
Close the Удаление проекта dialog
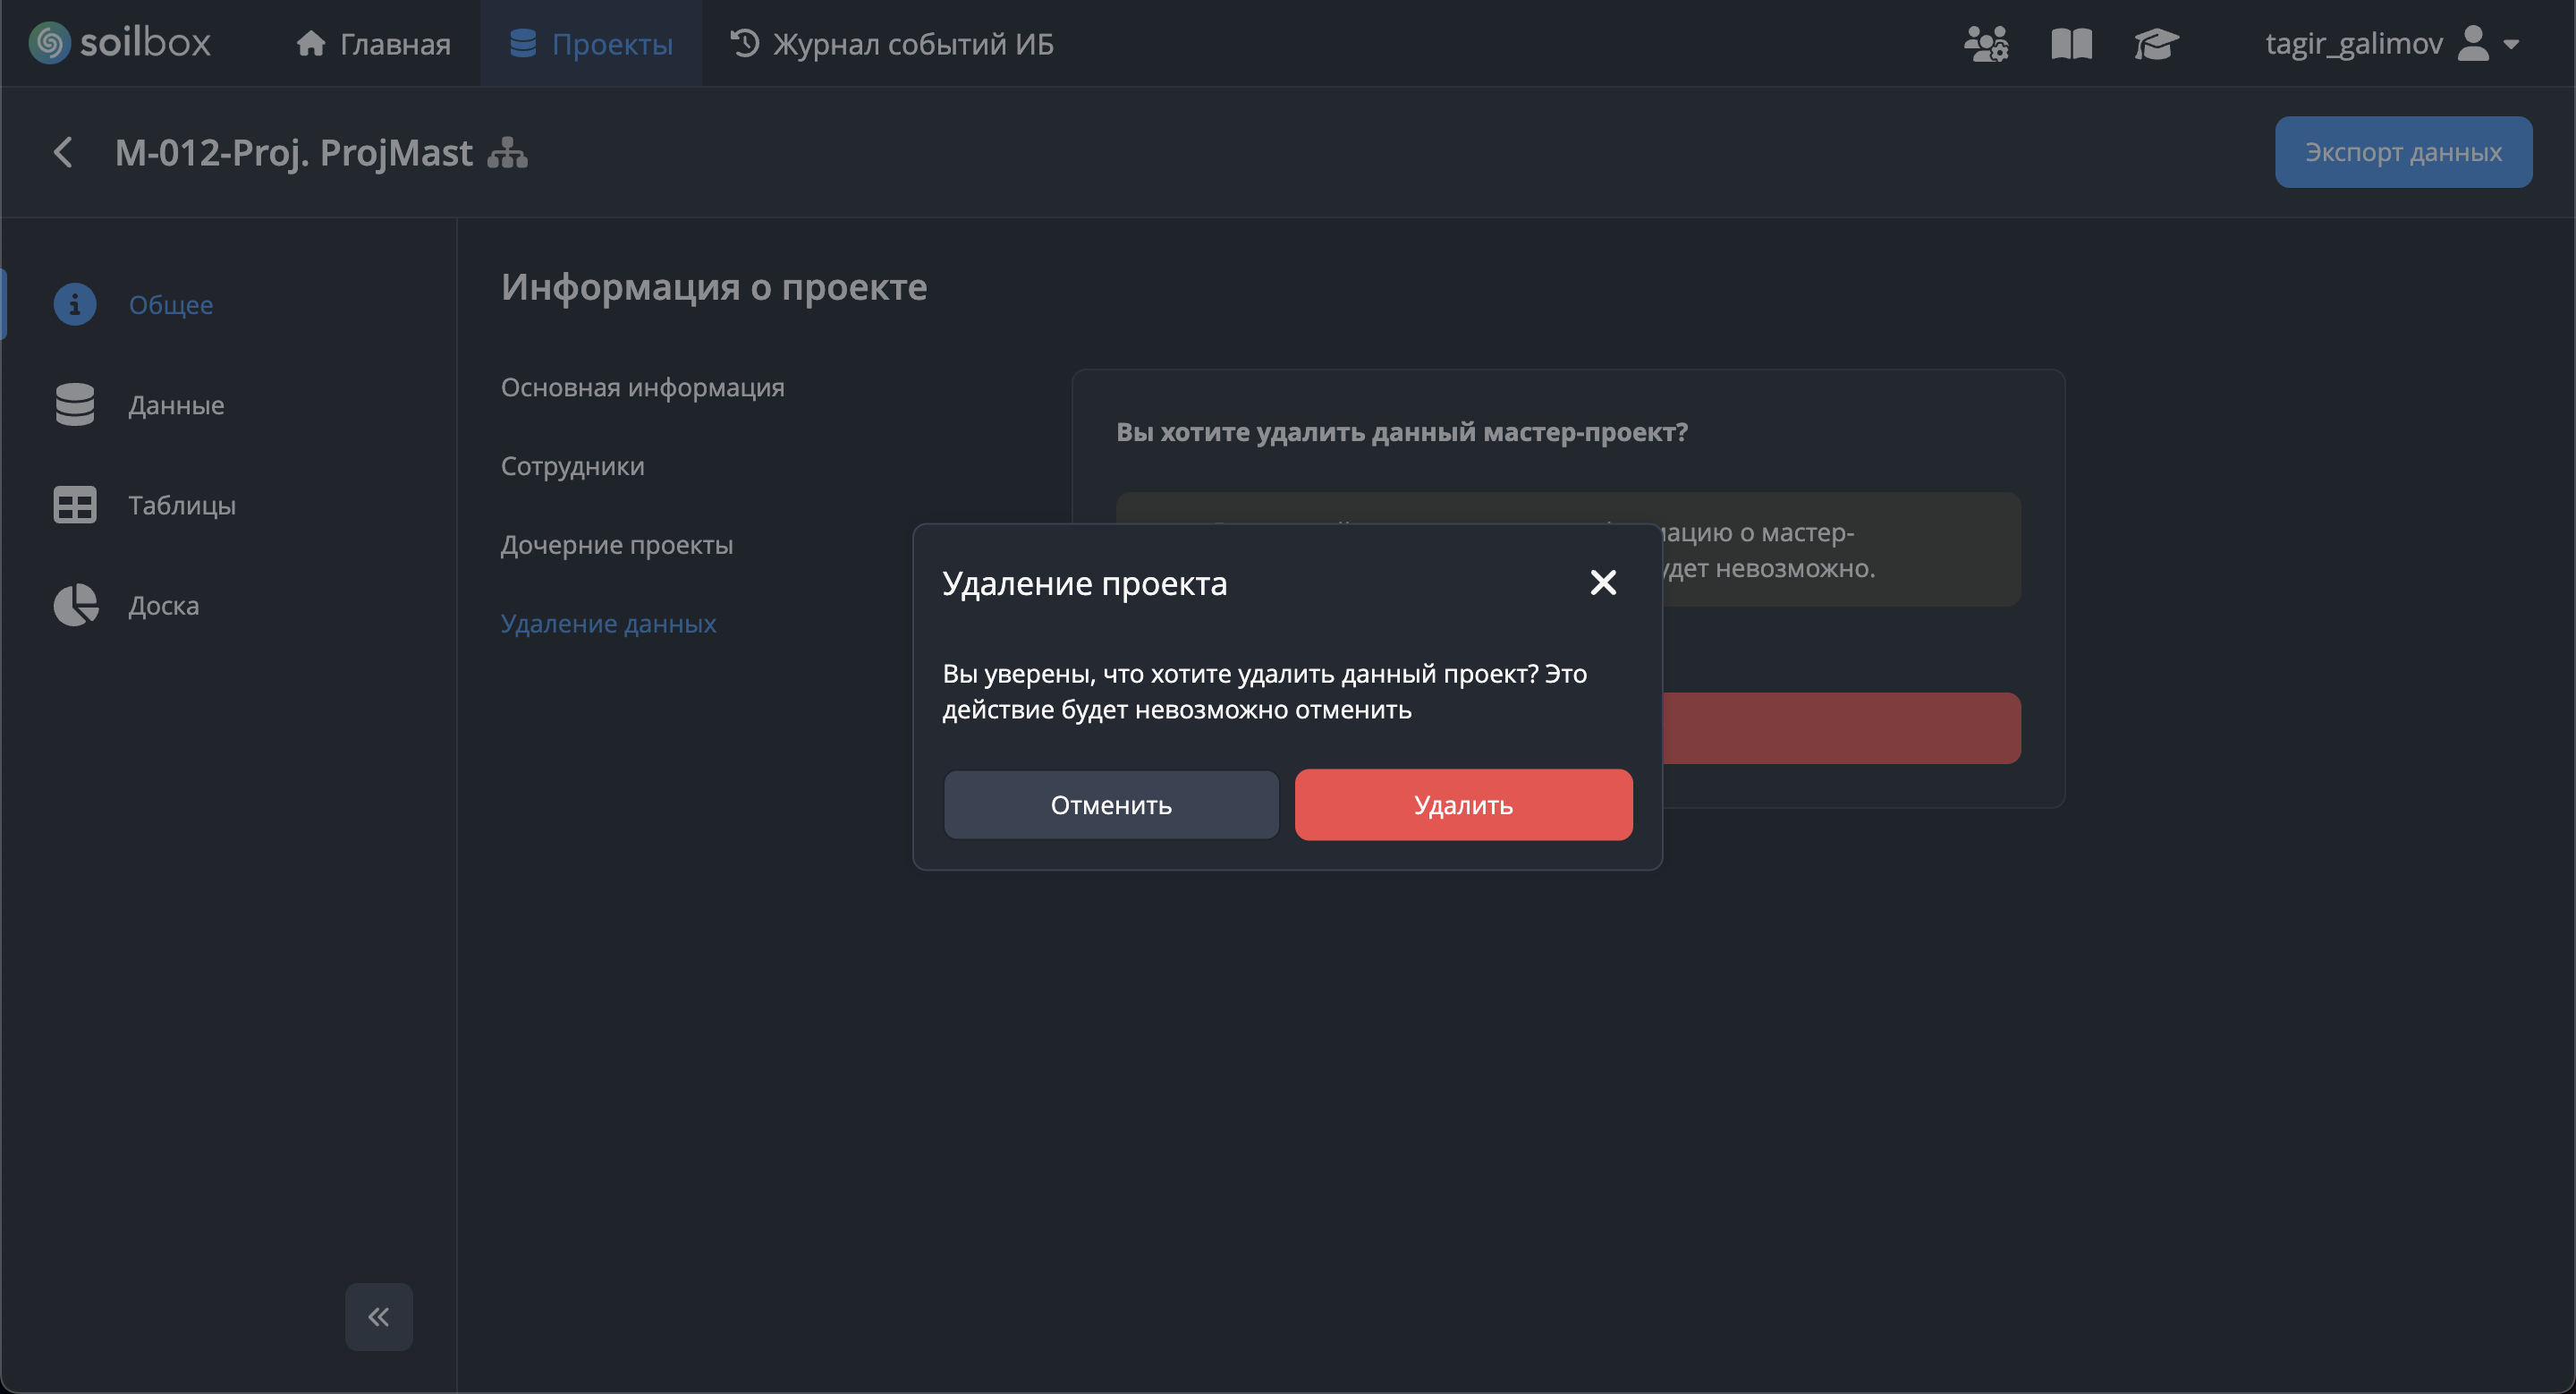pyautogui.click(x=1602, y=582)
